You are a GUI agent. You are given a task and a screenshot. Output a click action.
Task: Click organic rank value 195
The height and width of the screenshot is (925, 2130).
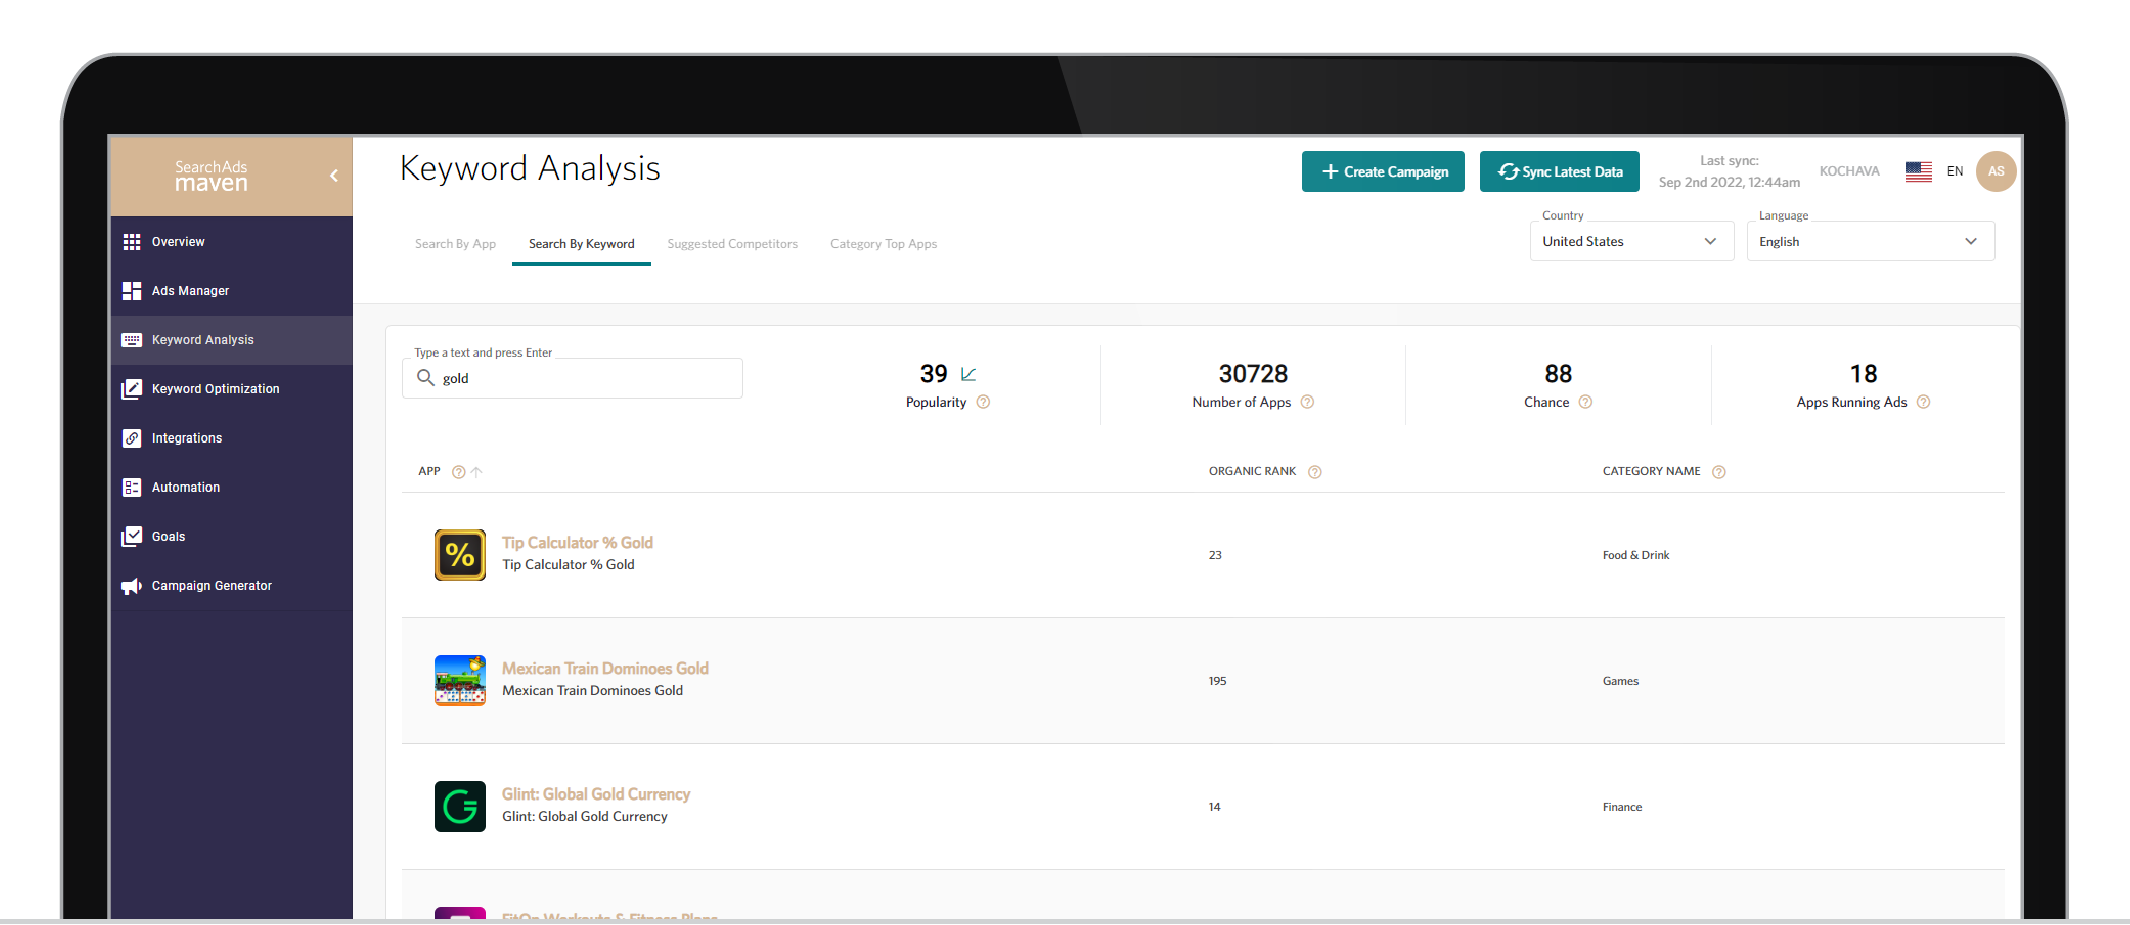[x=1217, y=681]
